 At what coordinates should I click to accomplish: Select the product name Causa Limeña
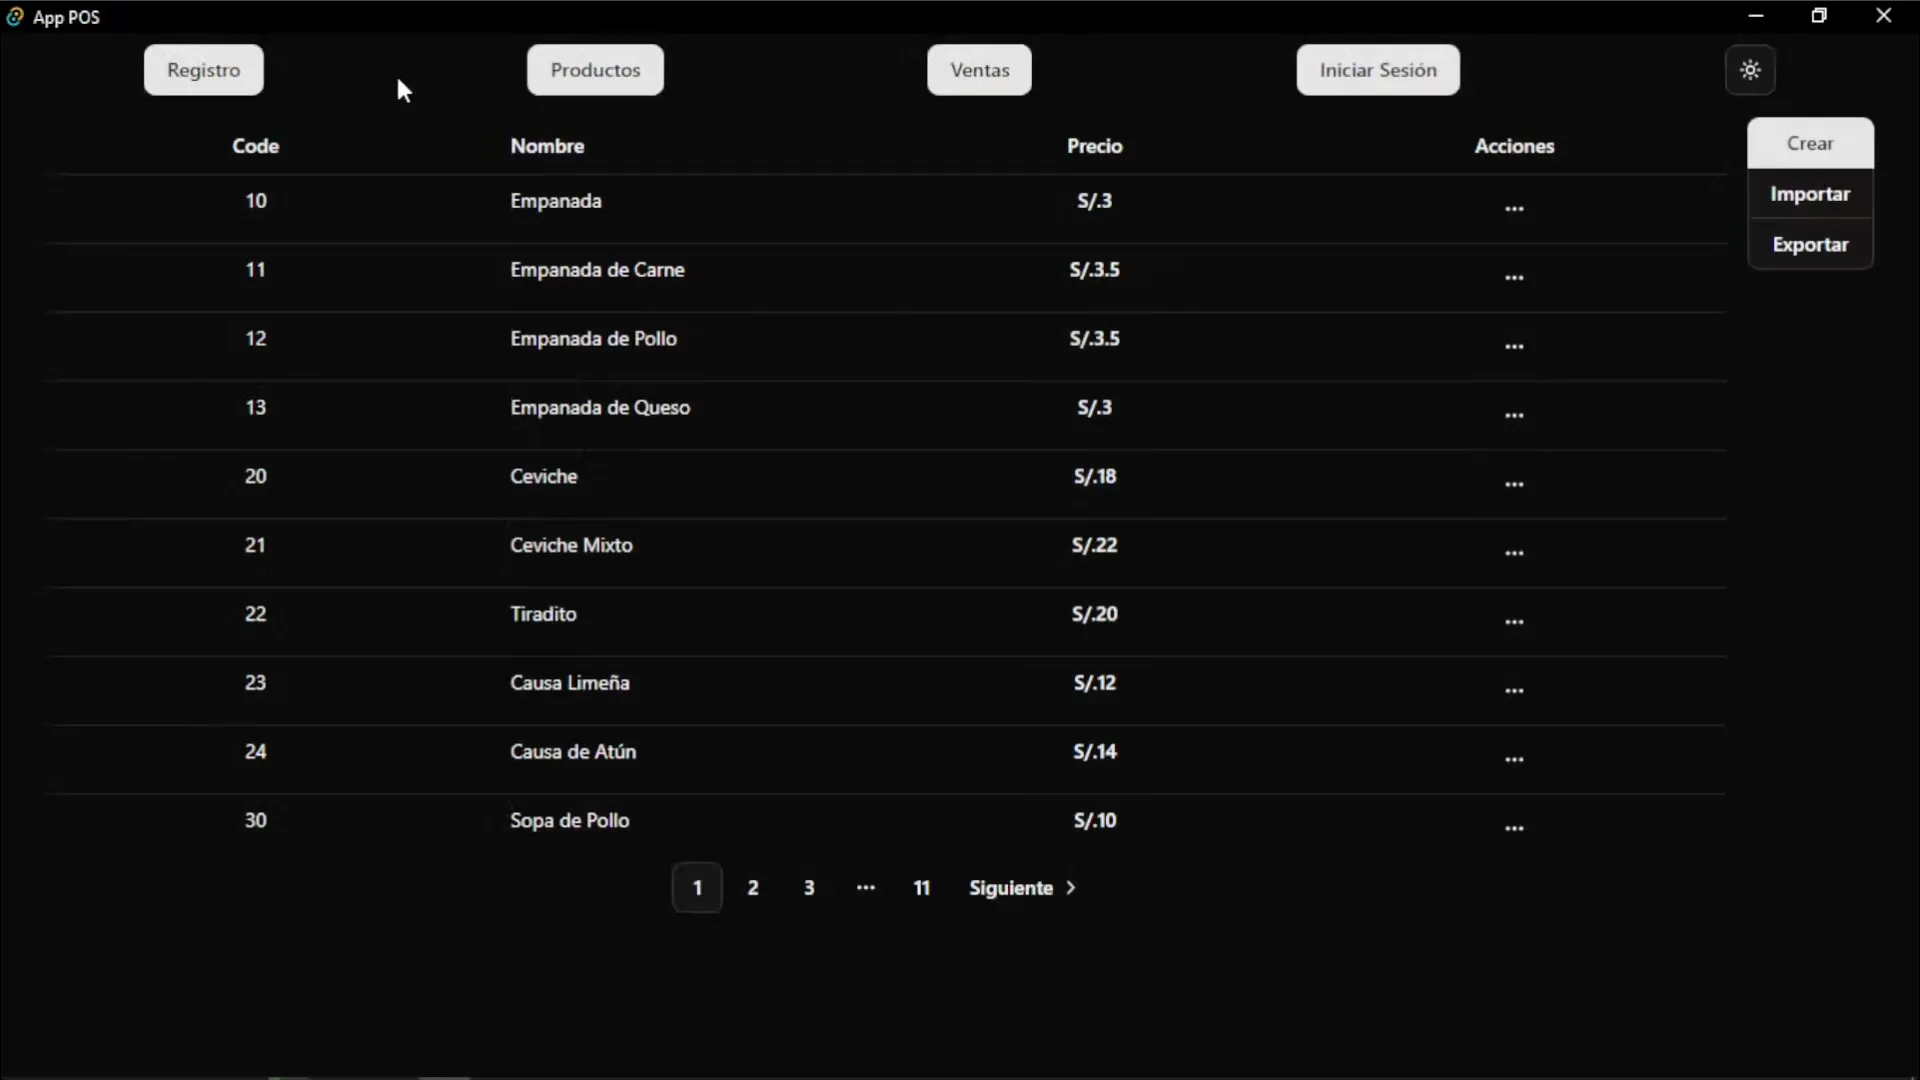click(570, 683)
